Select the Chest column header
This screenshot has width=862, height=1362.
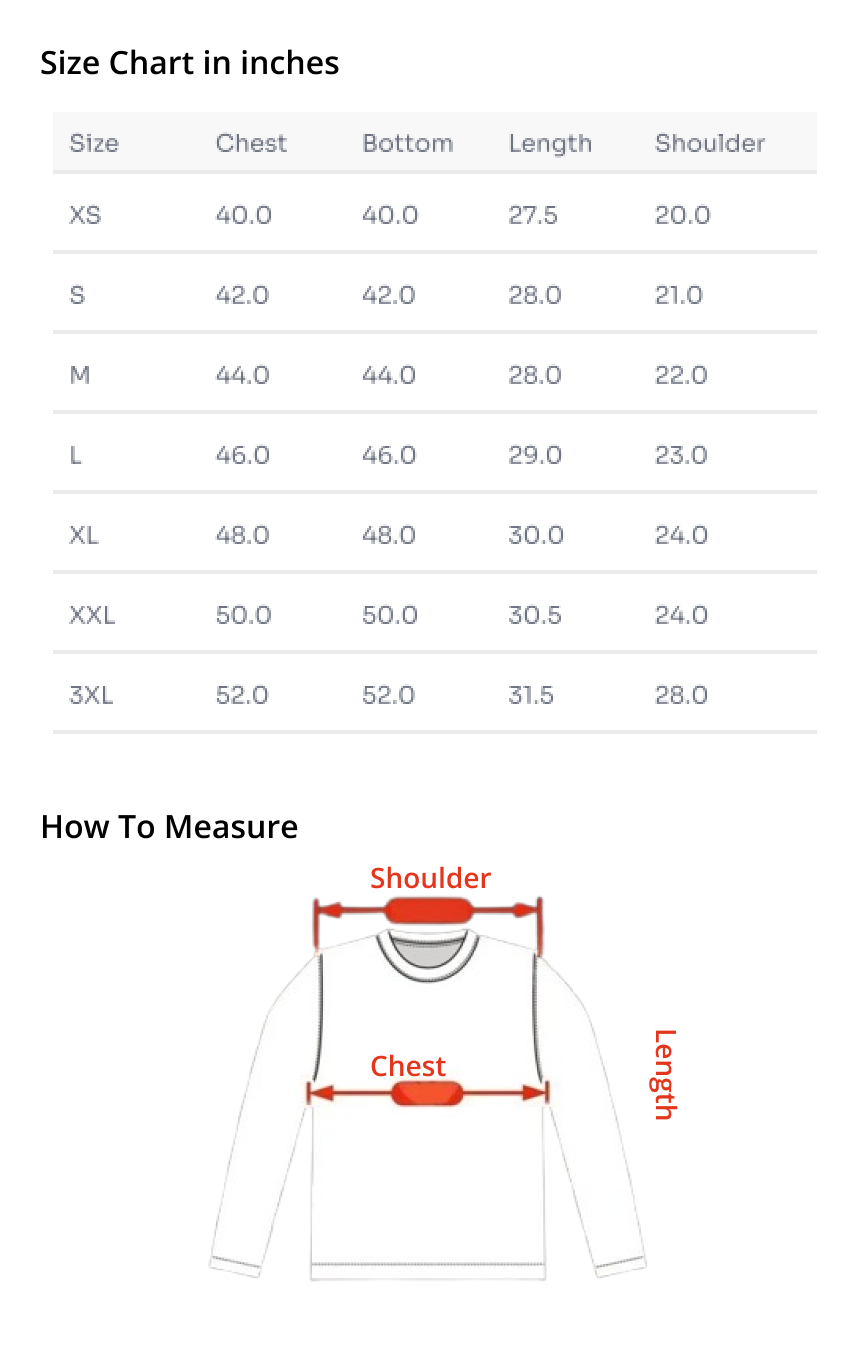point(251,143)
